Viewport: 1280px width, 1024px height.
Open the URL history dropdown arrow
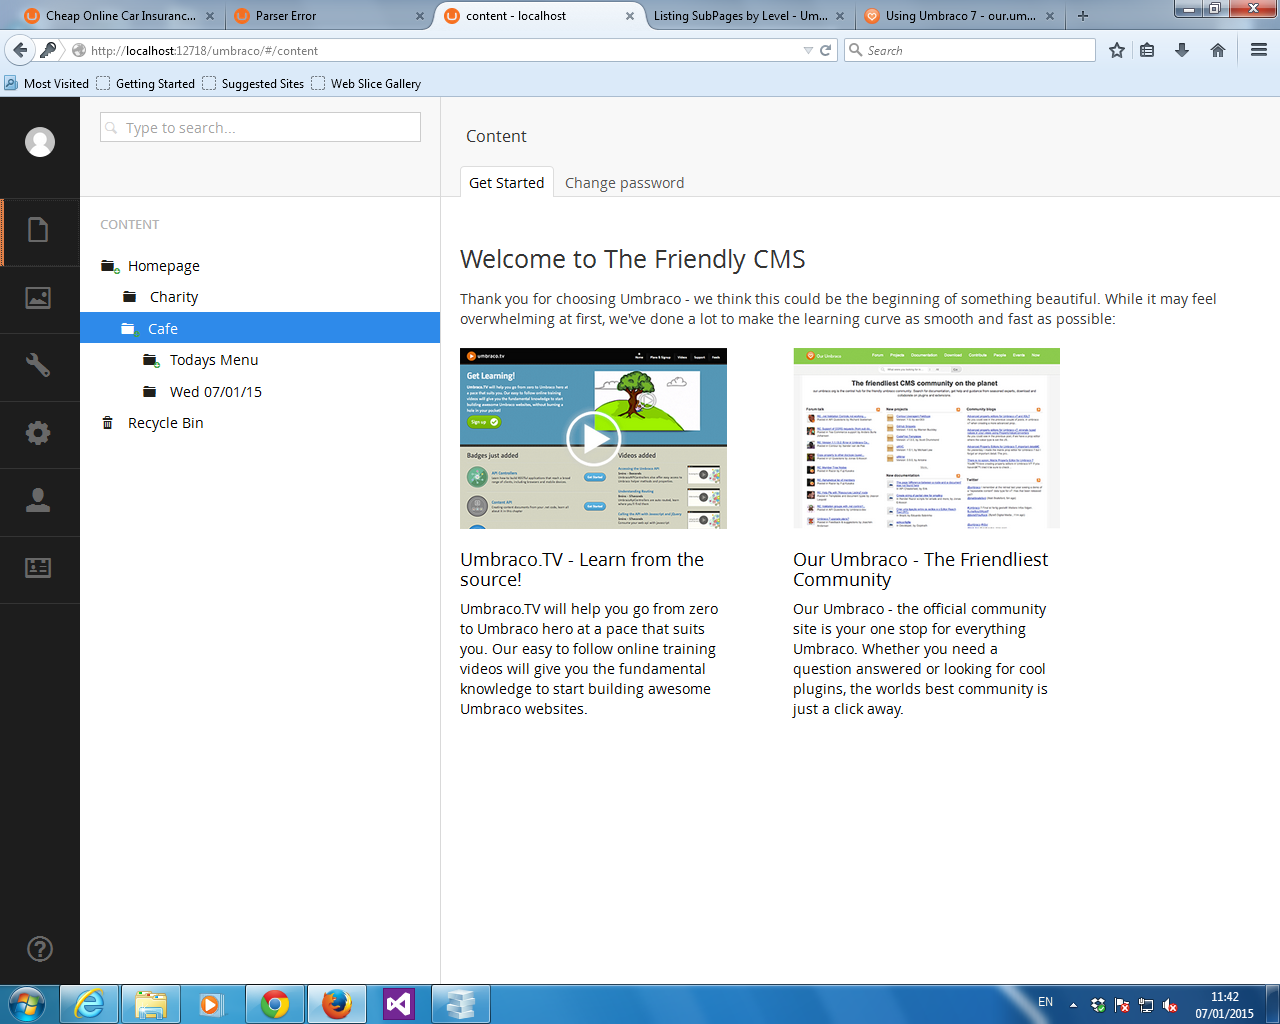808,50
